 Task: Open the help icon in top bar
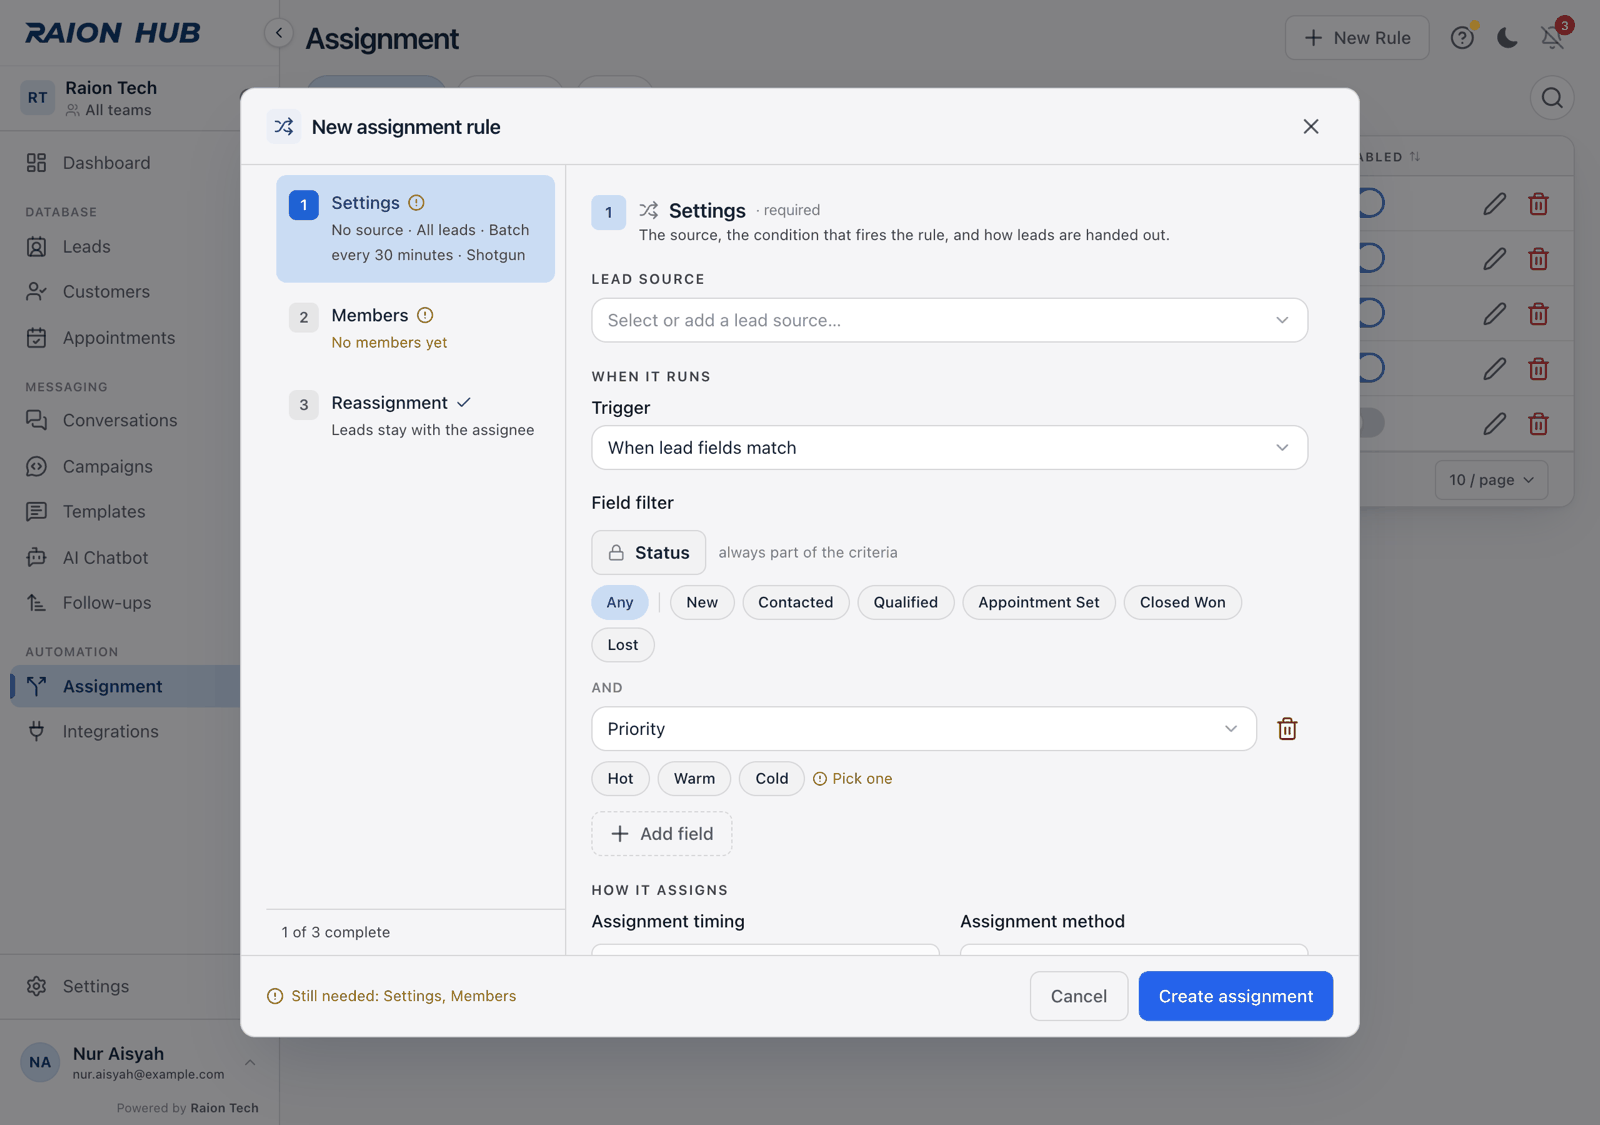(1462, 38)
